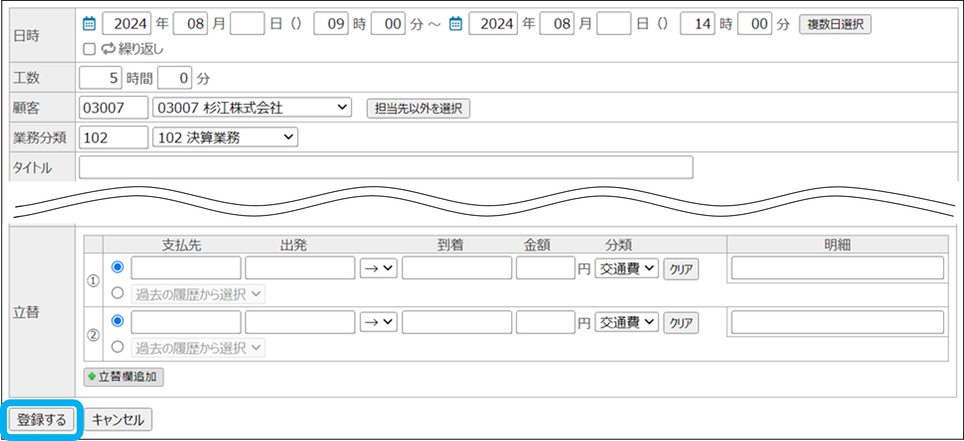Choose row ① 過去の履歴から選択 radio option
964x441 pixels.
point(119,293)
